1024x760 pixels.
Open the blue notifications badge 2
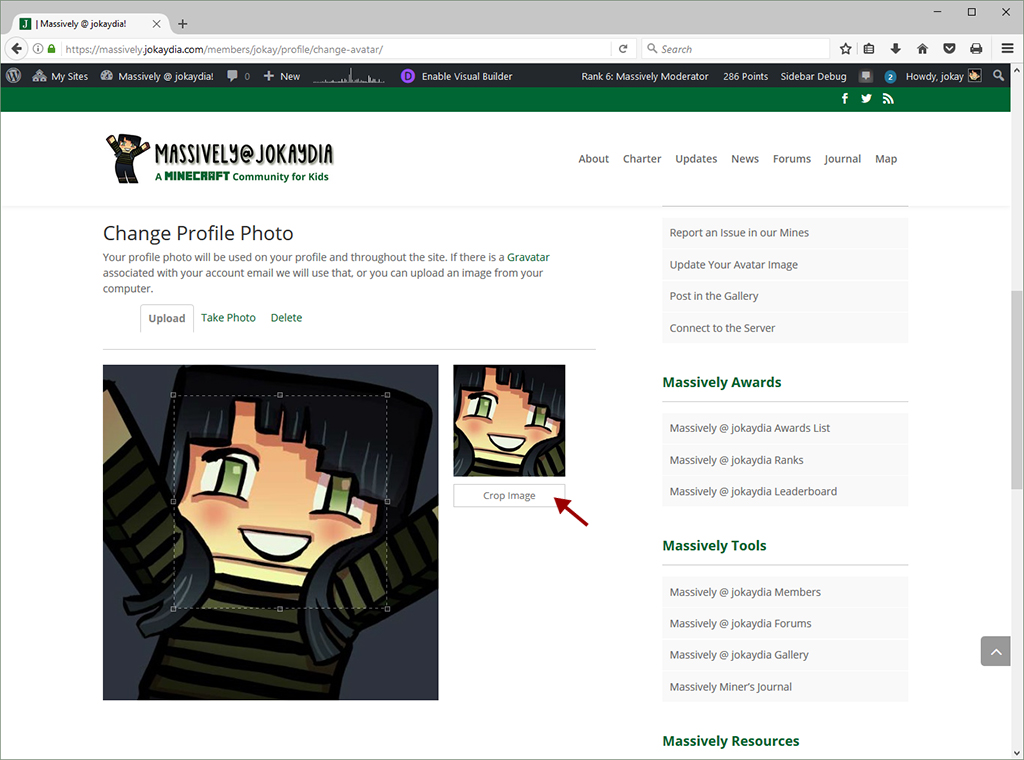pos(890,76)
